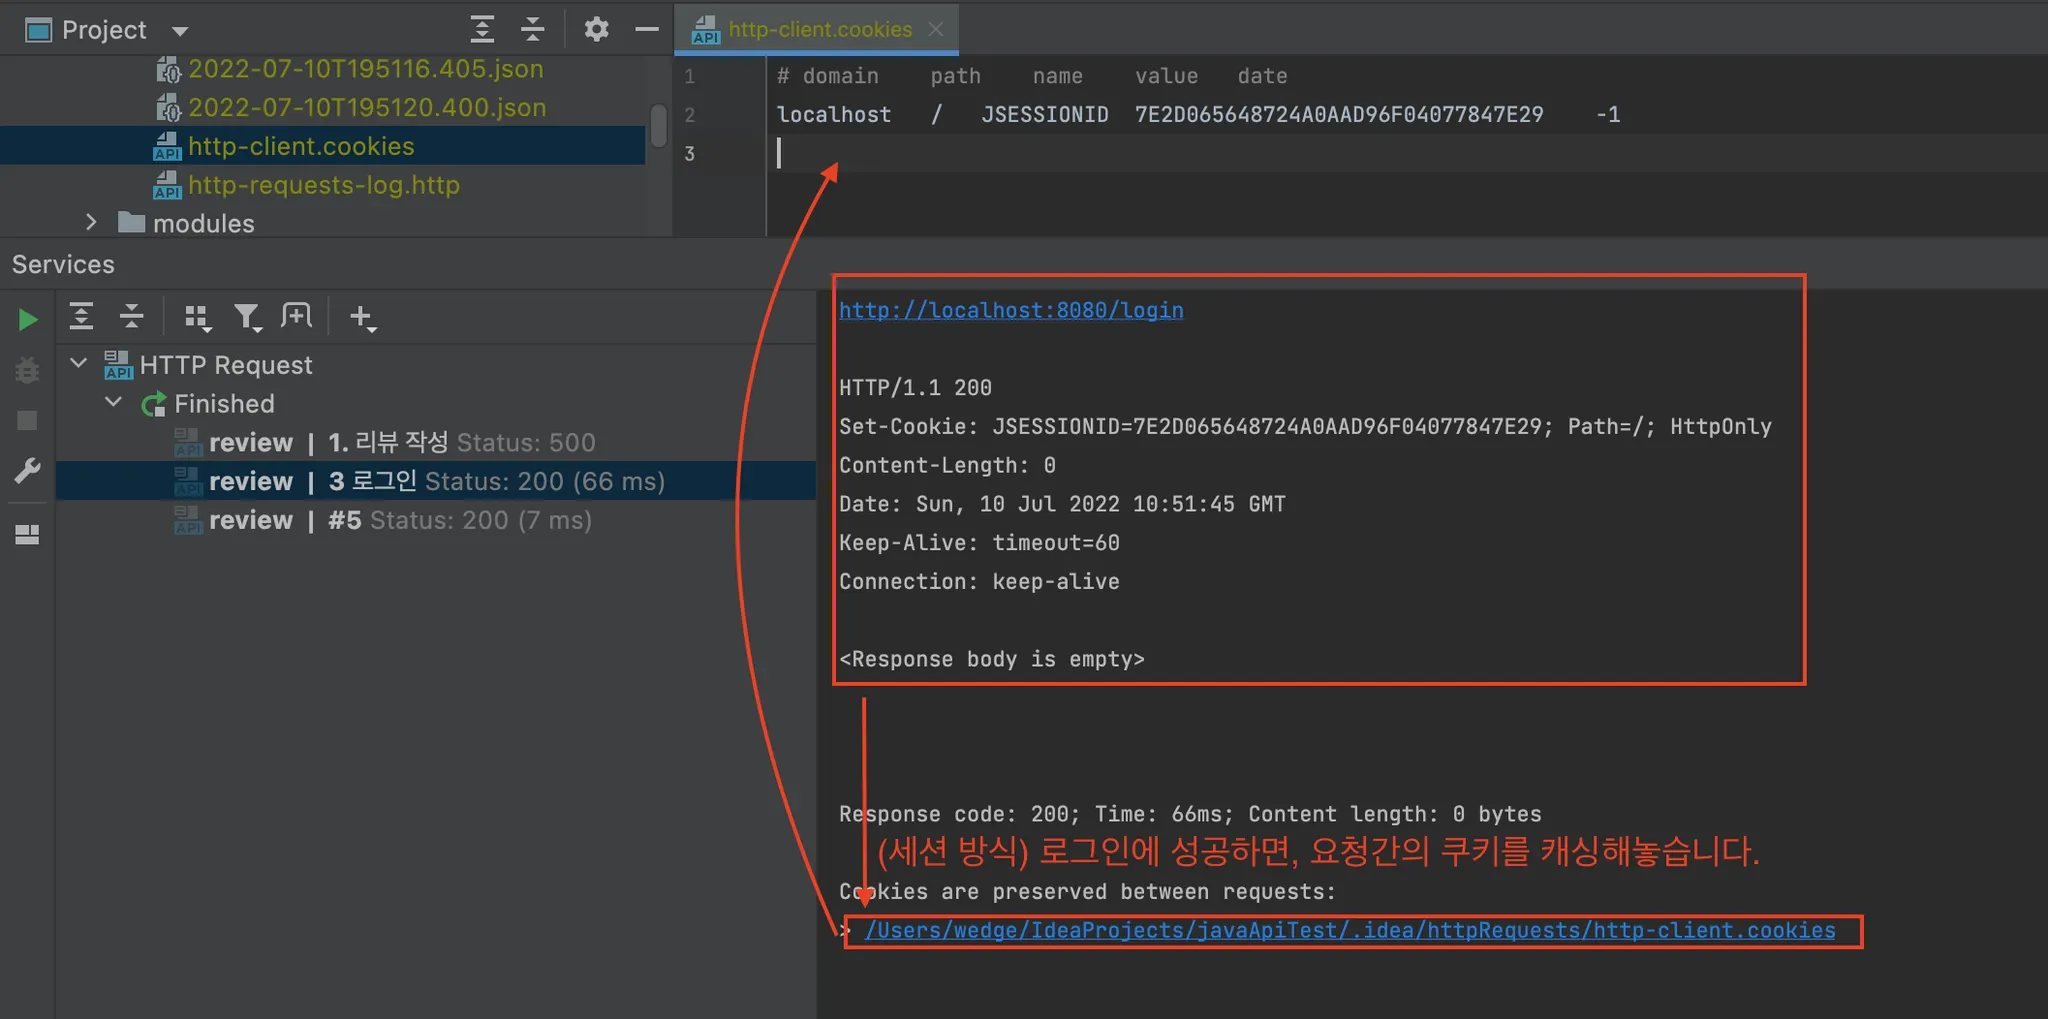
Task: Click Expand All icon in Services toolbar
Action: 81,317
